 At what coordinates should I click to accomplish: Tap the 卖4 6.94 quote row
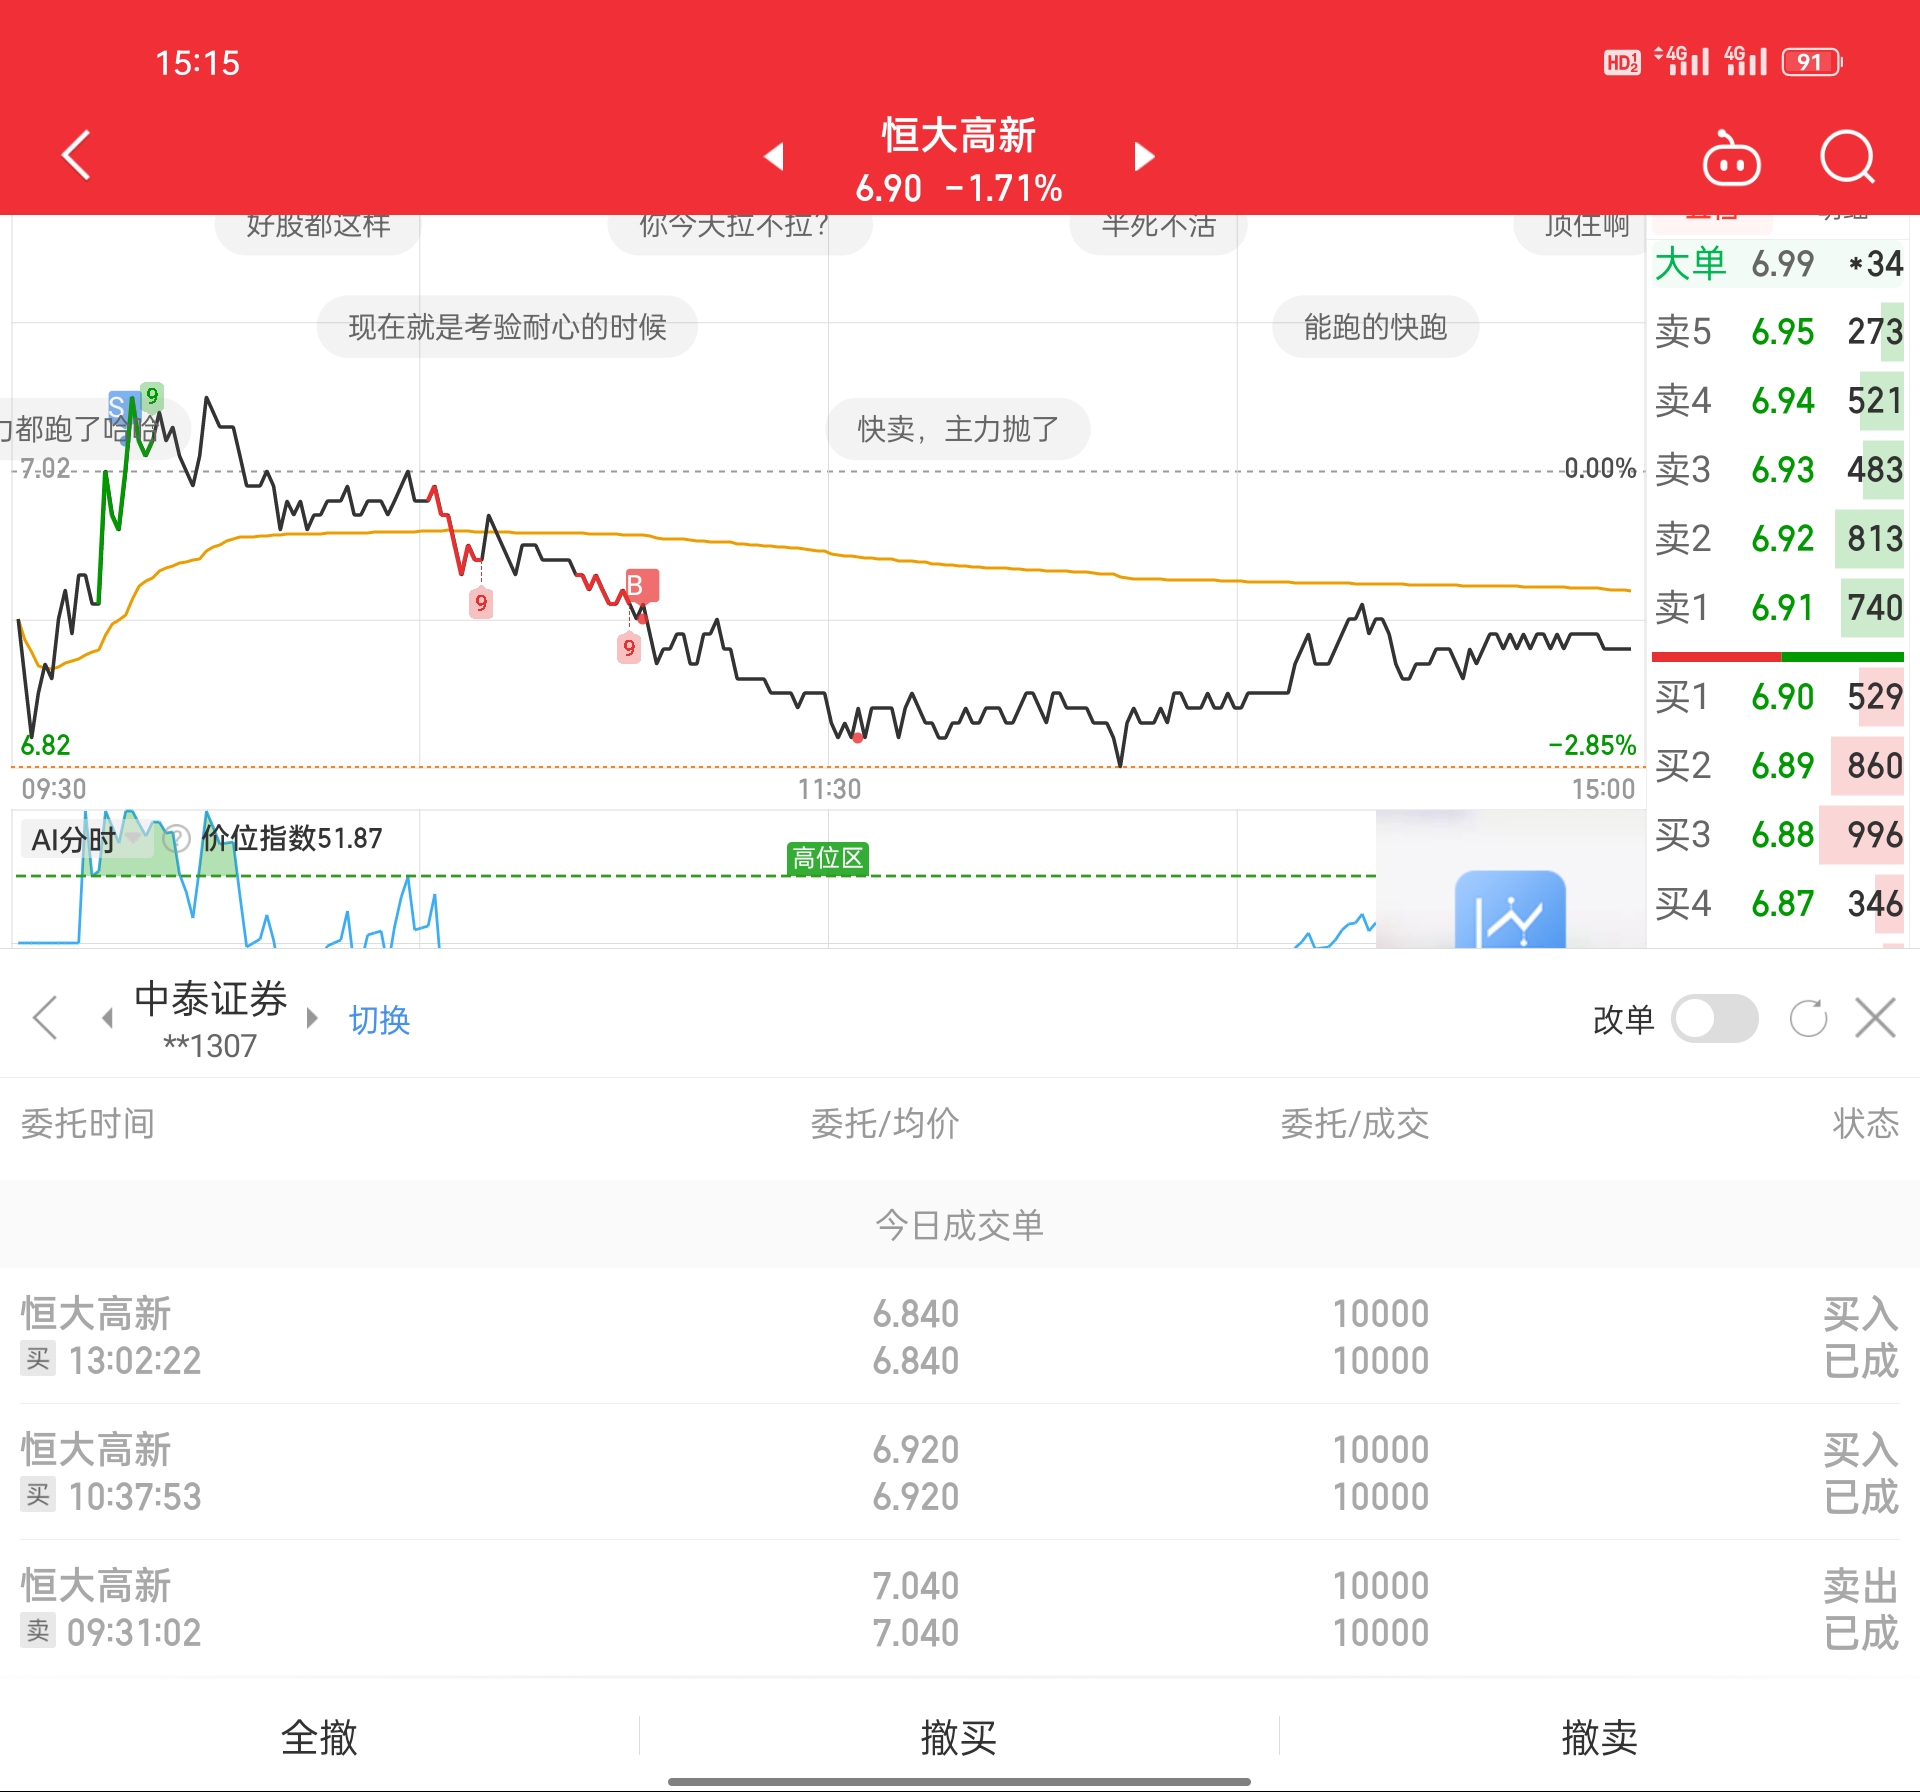tap(1778, 400)
